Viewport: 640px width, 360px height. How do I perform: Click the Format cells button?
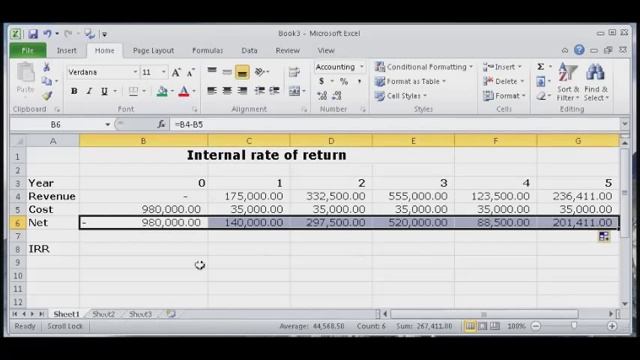[x=504, y=96]
